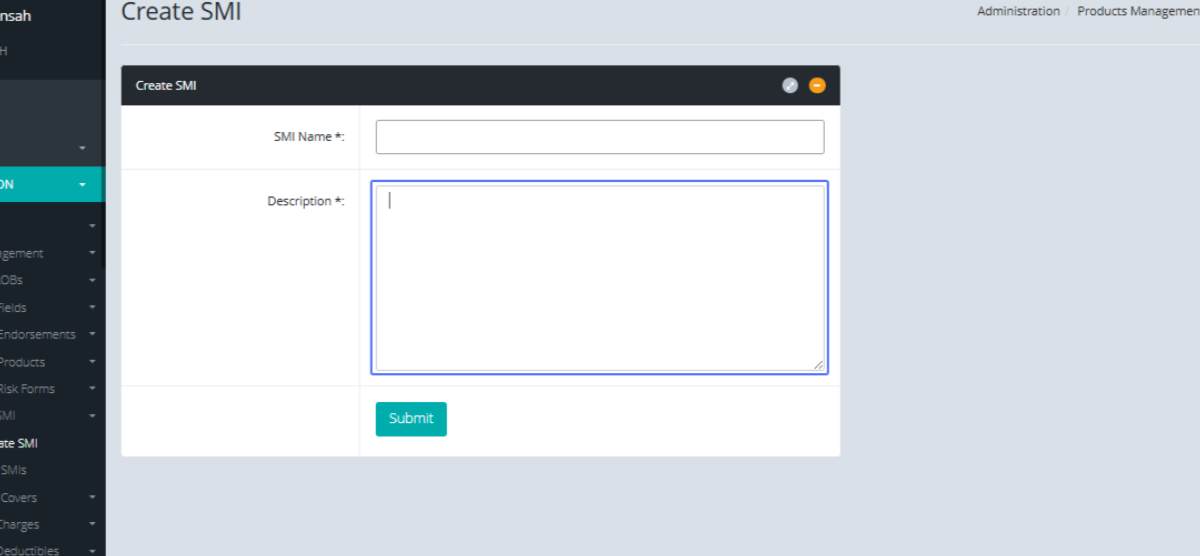Open Administration breadcrumb link
This screenshot has width=1200, height=556.
1018,12
